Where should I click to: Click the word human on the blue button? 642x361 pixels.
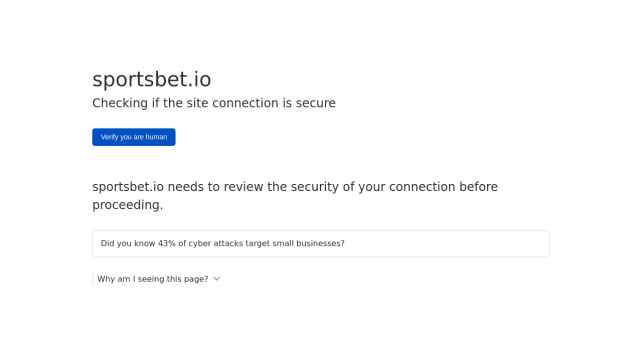click(x=156, y=137)
